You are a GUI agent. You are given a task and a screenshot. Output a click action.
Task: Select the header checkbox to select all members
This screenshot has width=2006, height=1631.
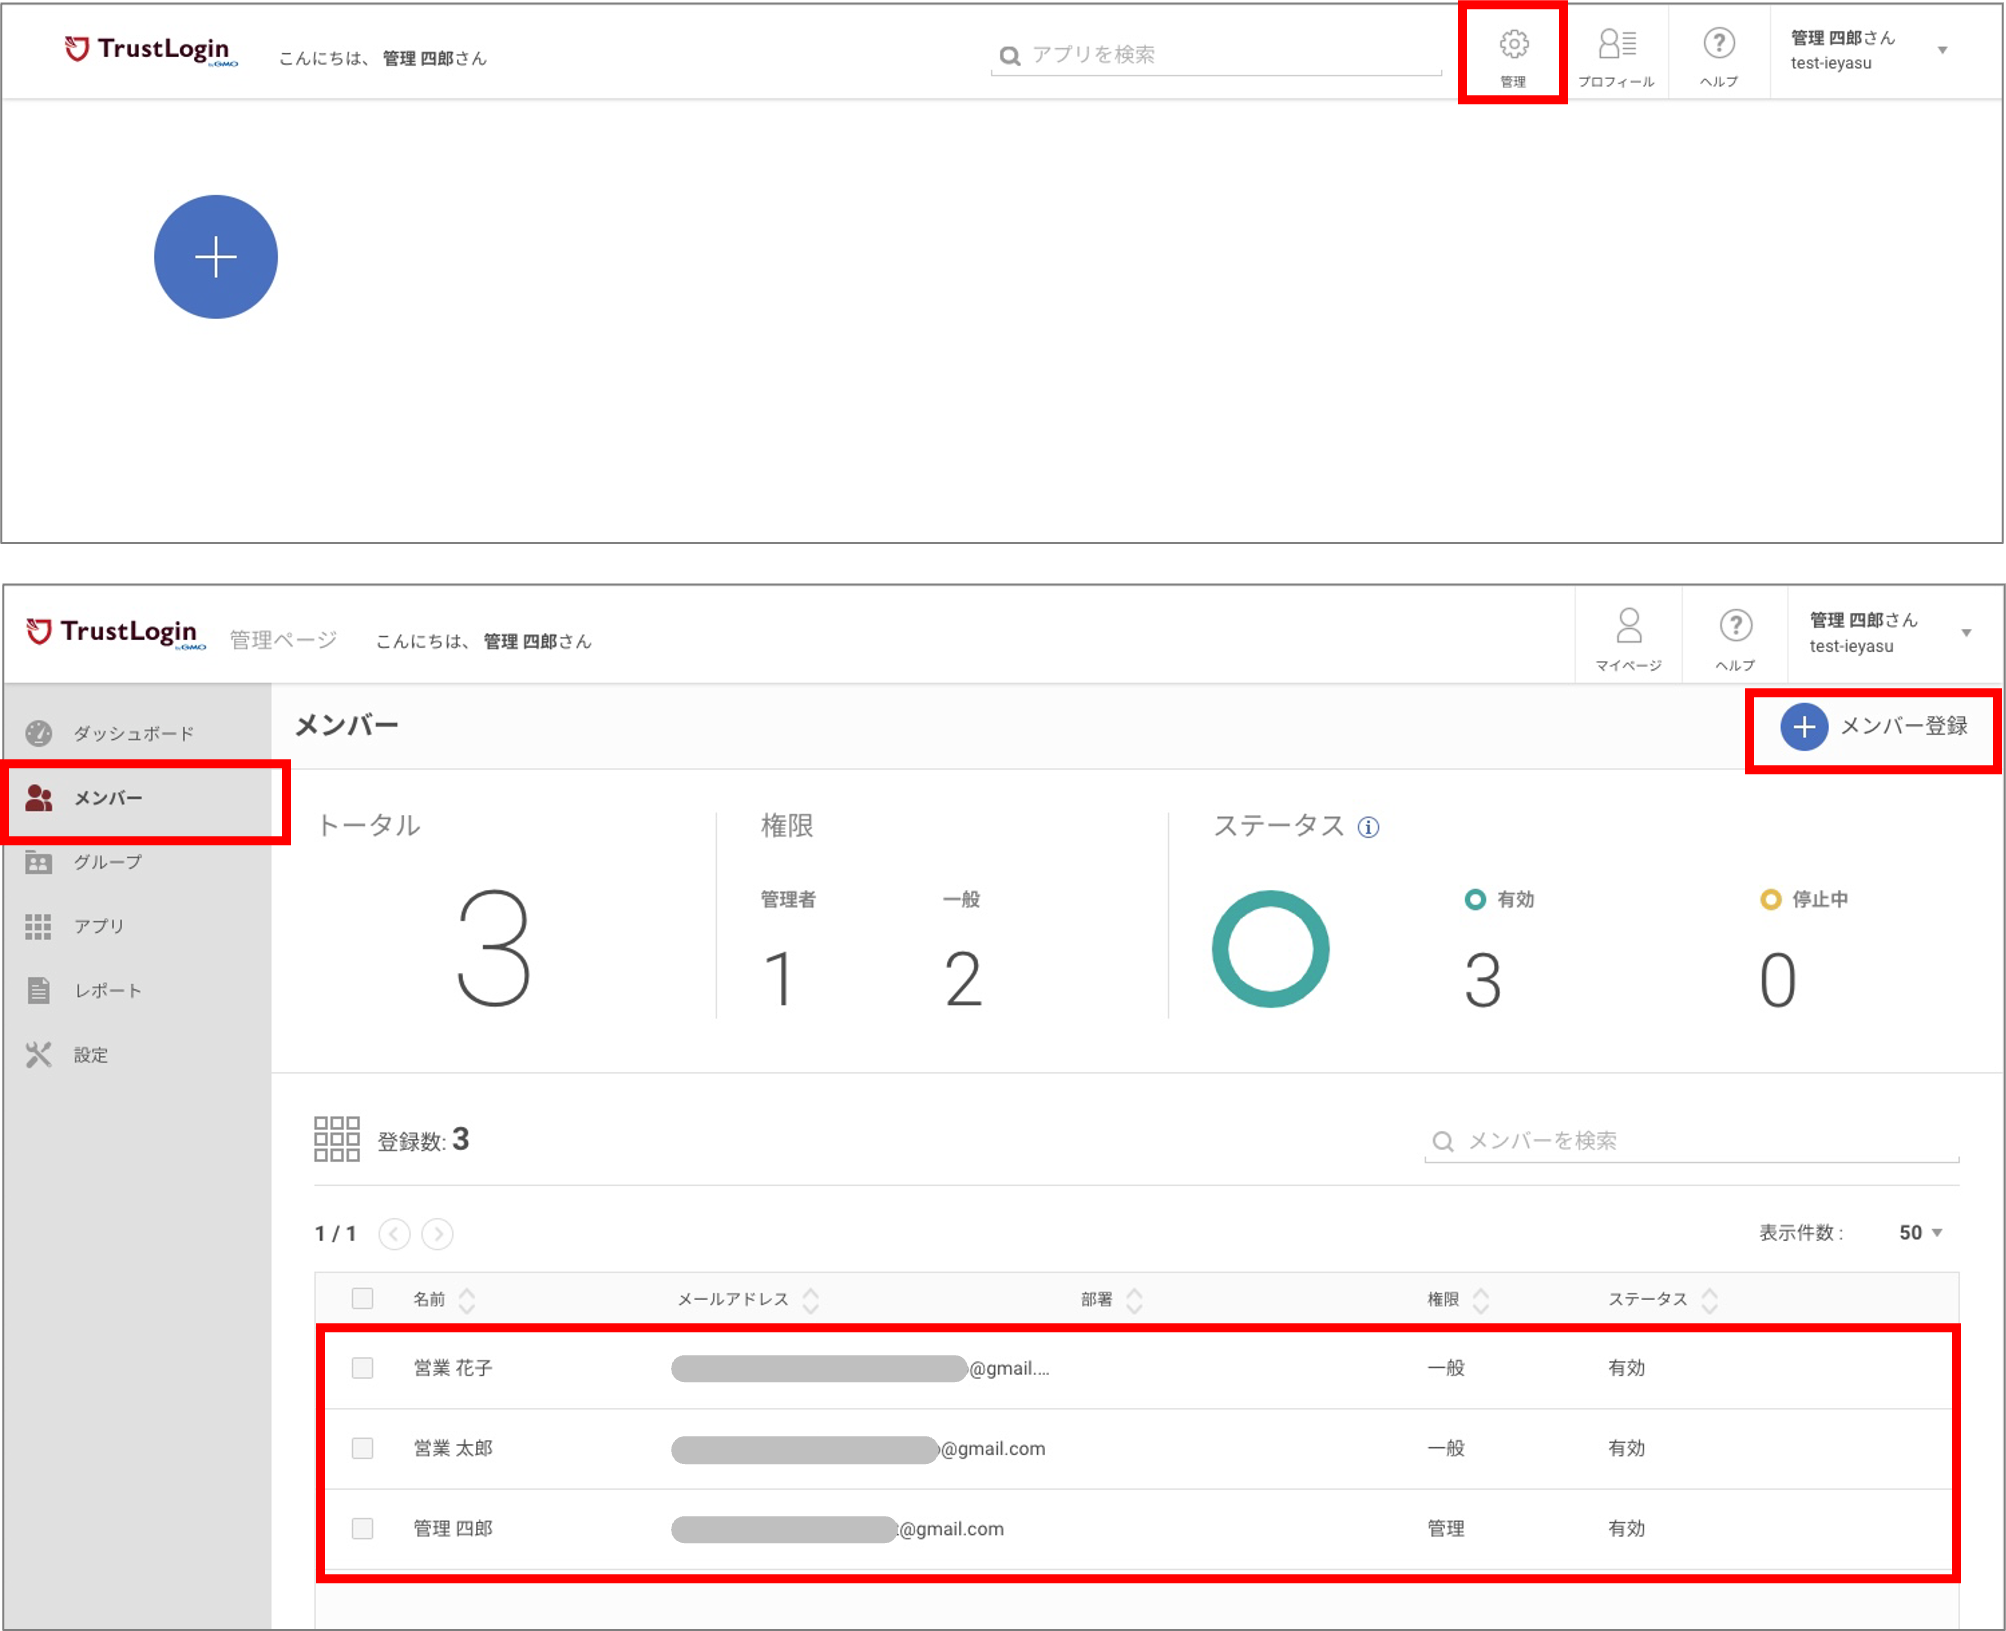tap(362, 1298)
